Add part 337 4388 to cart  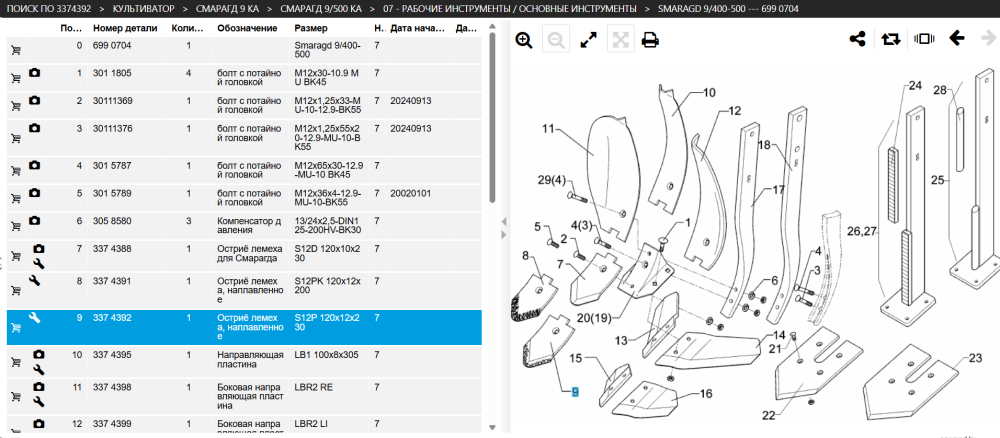16,257
